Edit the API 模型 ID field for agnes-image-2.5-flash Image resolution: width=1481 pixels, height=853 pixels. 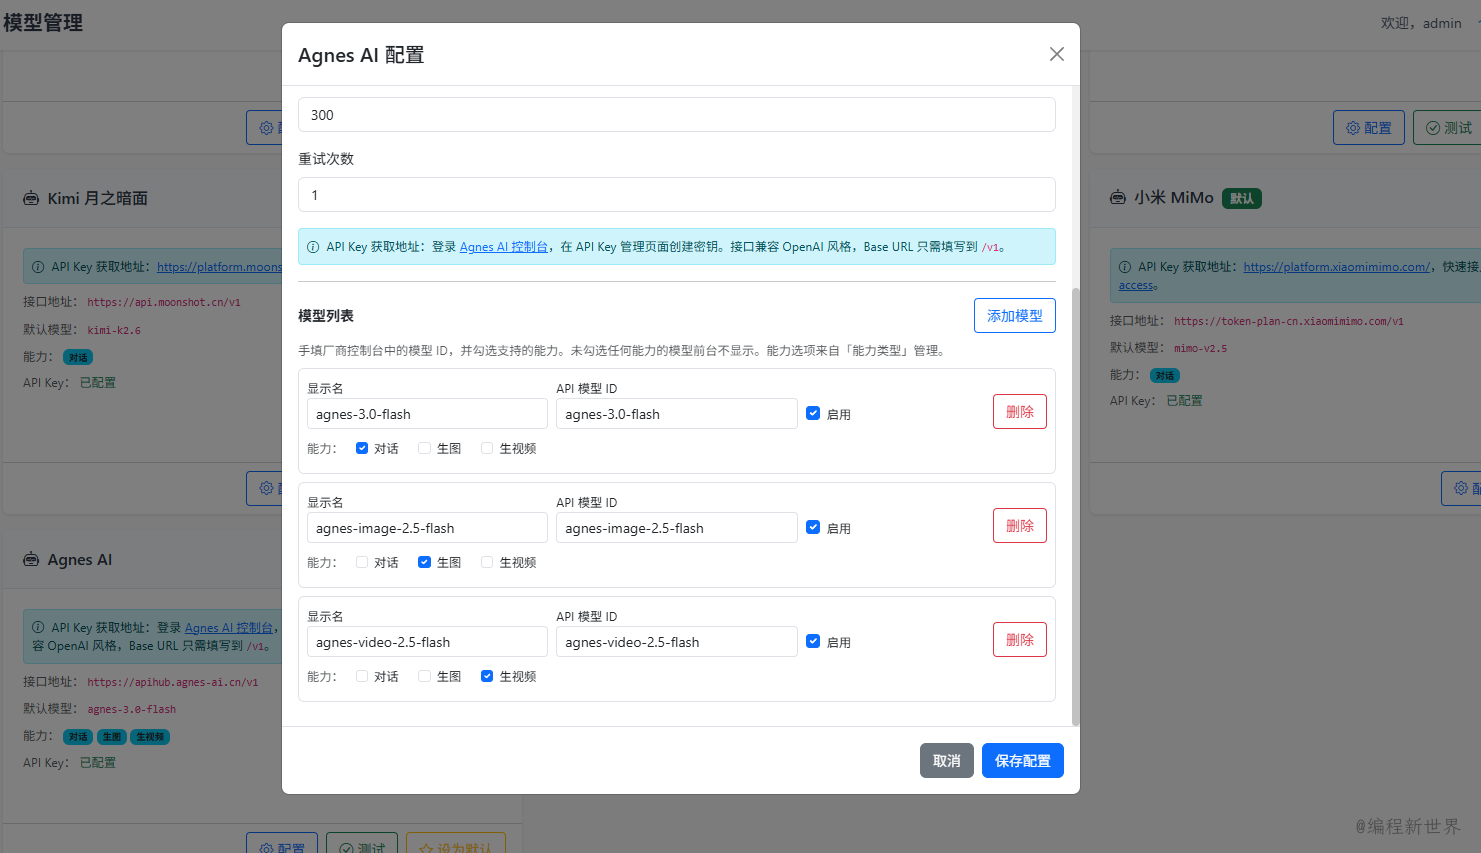677,528
